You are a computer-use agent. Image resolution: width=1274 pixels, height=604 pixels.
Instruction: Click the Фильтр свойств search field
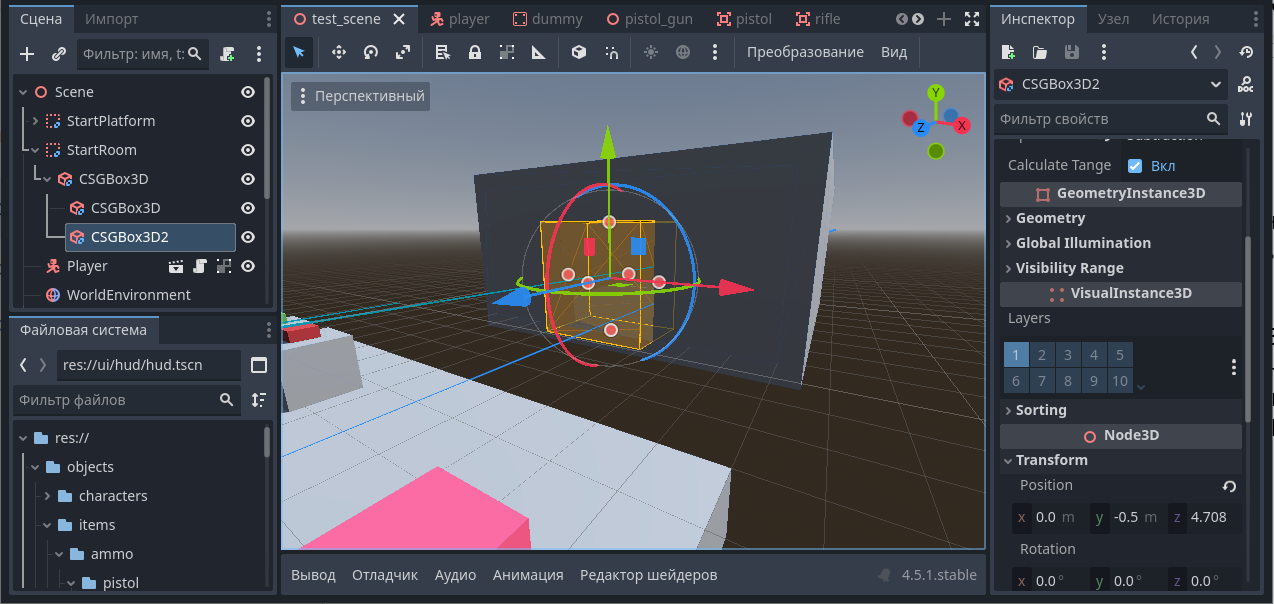point(1100,119)
